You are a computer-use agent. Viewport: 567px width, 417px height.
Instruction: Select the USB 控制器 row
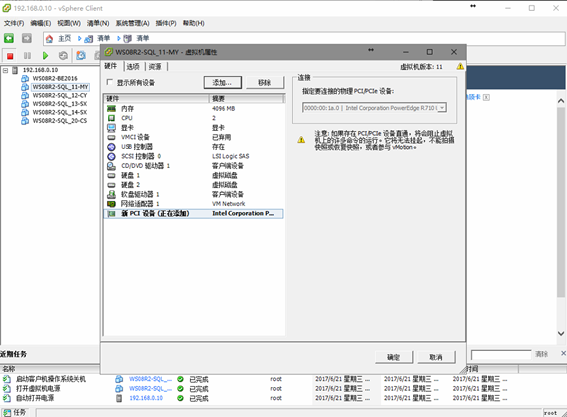click(193, 146)
